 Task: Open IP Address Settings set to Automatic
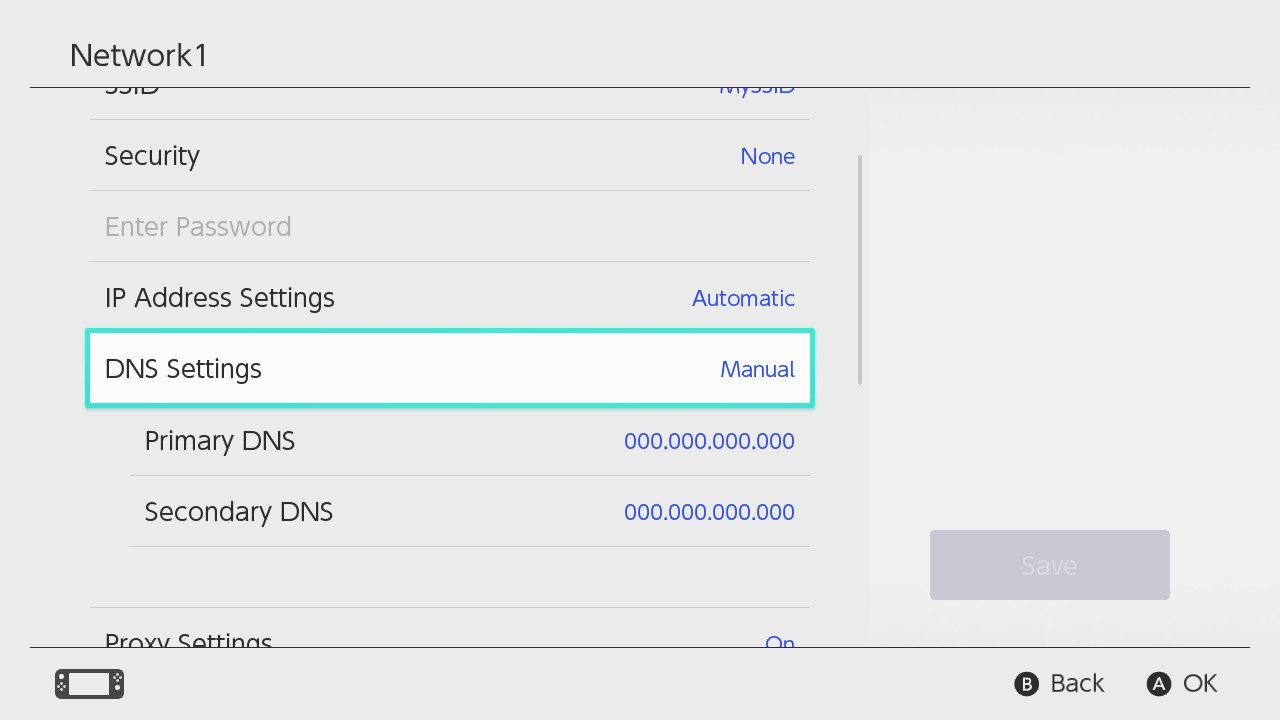click(450, 297)
